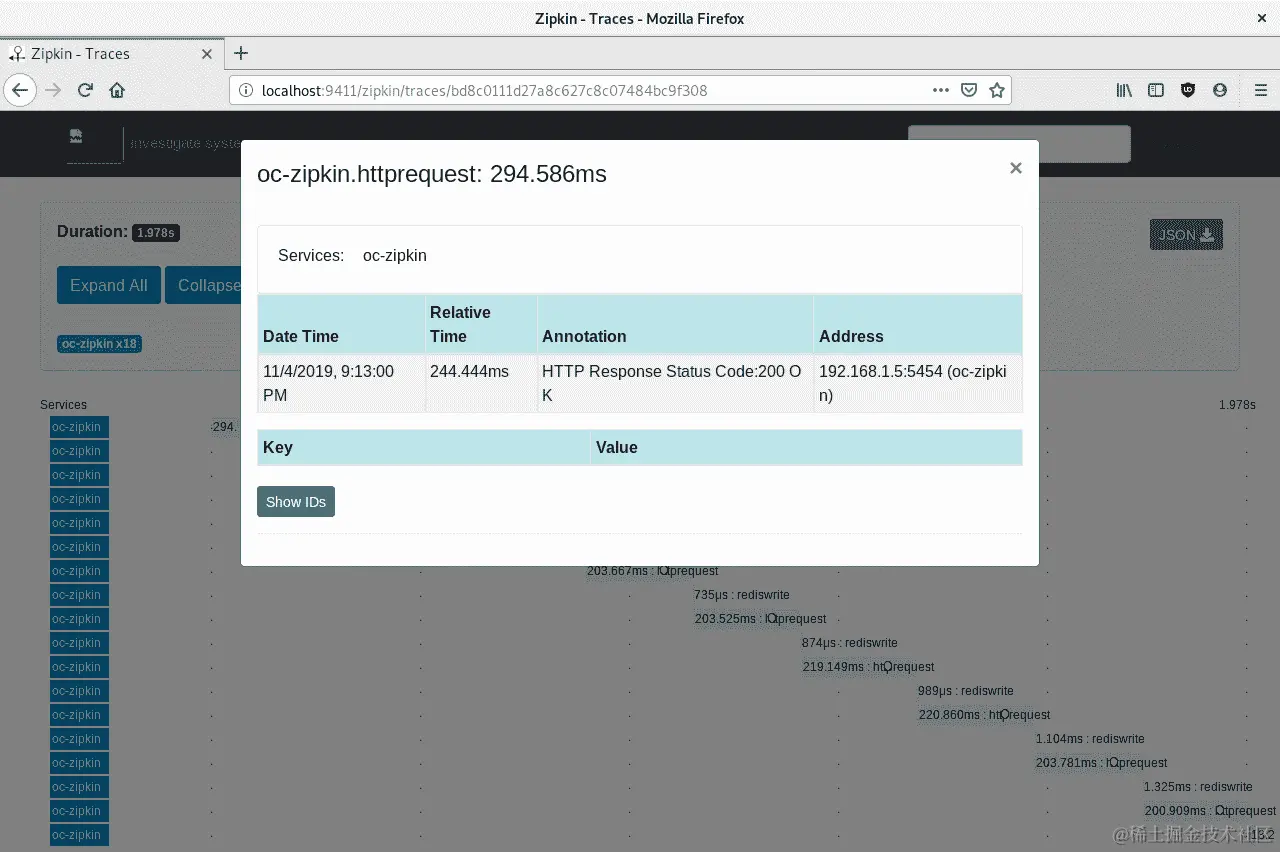Select the 1.325ms rediswrite span
Image resolution: width=1280 pixels, height=852 pixels.
point(1198,787)
